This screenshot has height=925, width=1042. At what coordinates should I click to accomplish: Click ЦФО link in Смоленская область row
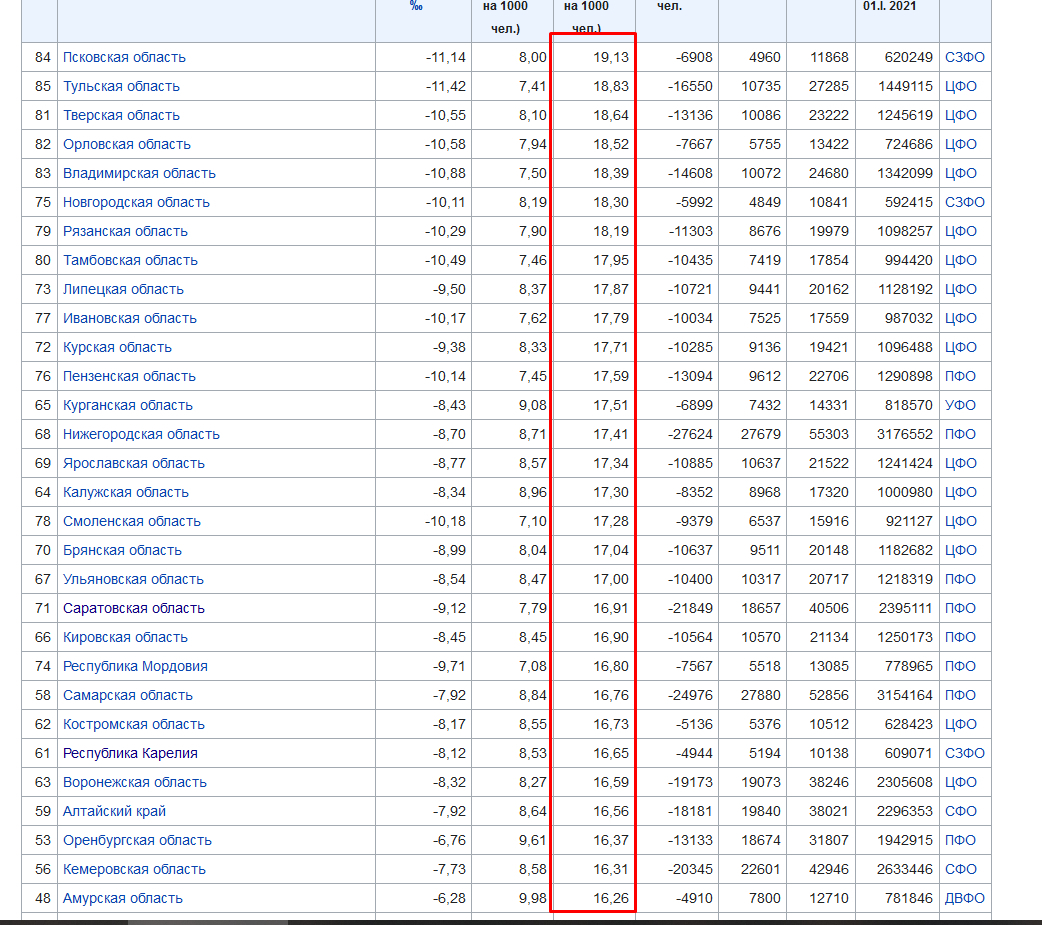(961, 521)
